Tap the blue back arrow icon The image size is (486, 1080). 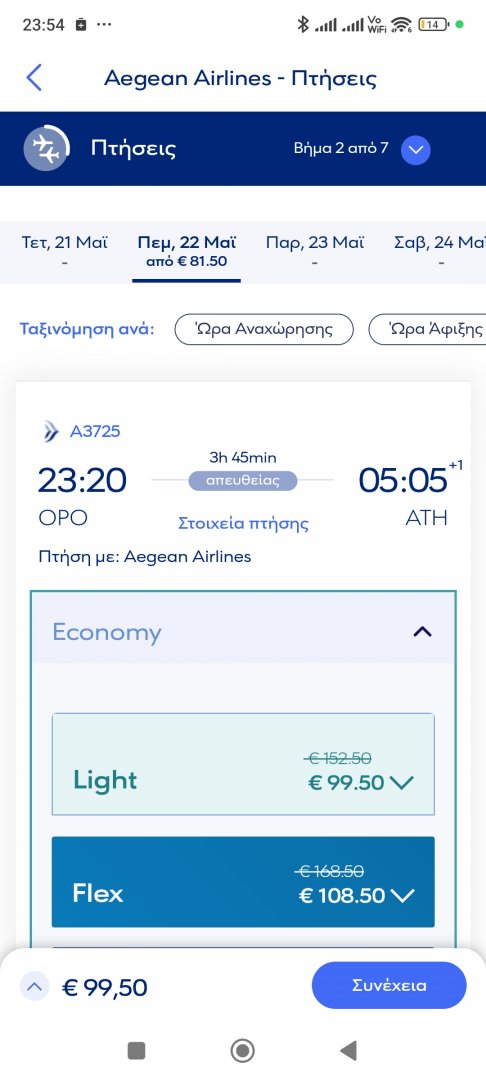click(34, 78)
